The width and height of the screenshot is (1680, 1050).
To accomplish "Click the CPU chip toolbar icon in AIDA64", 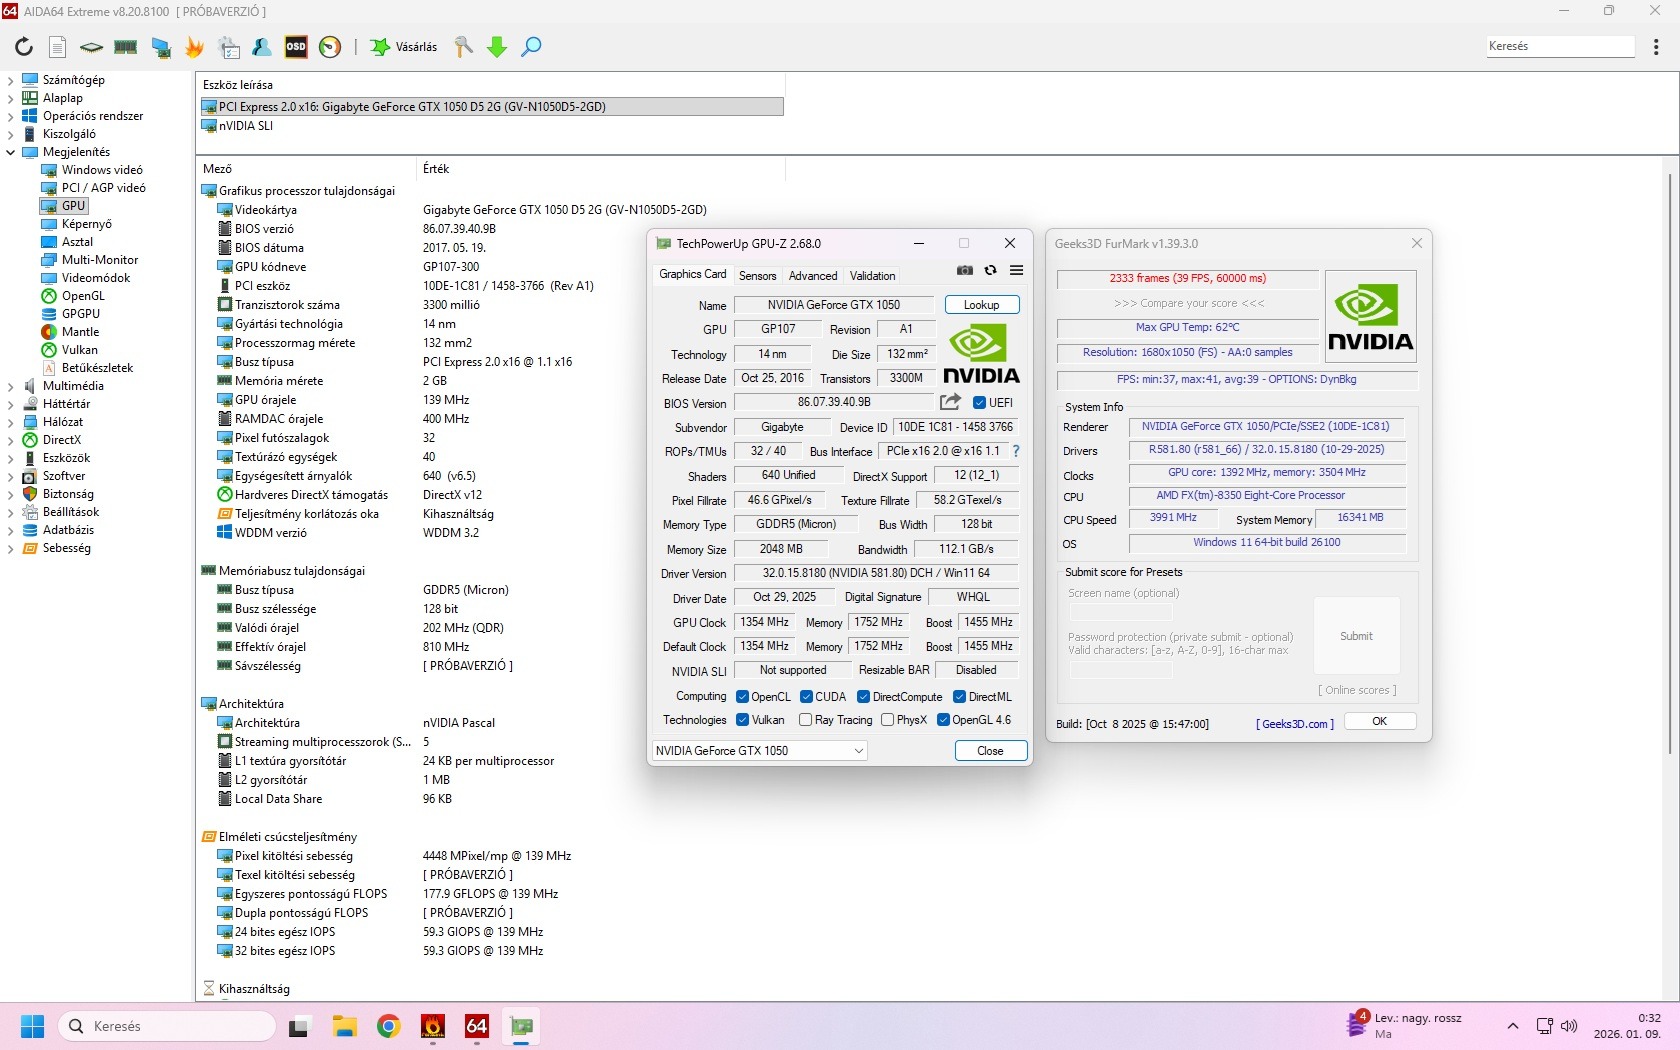I will 92,47.
